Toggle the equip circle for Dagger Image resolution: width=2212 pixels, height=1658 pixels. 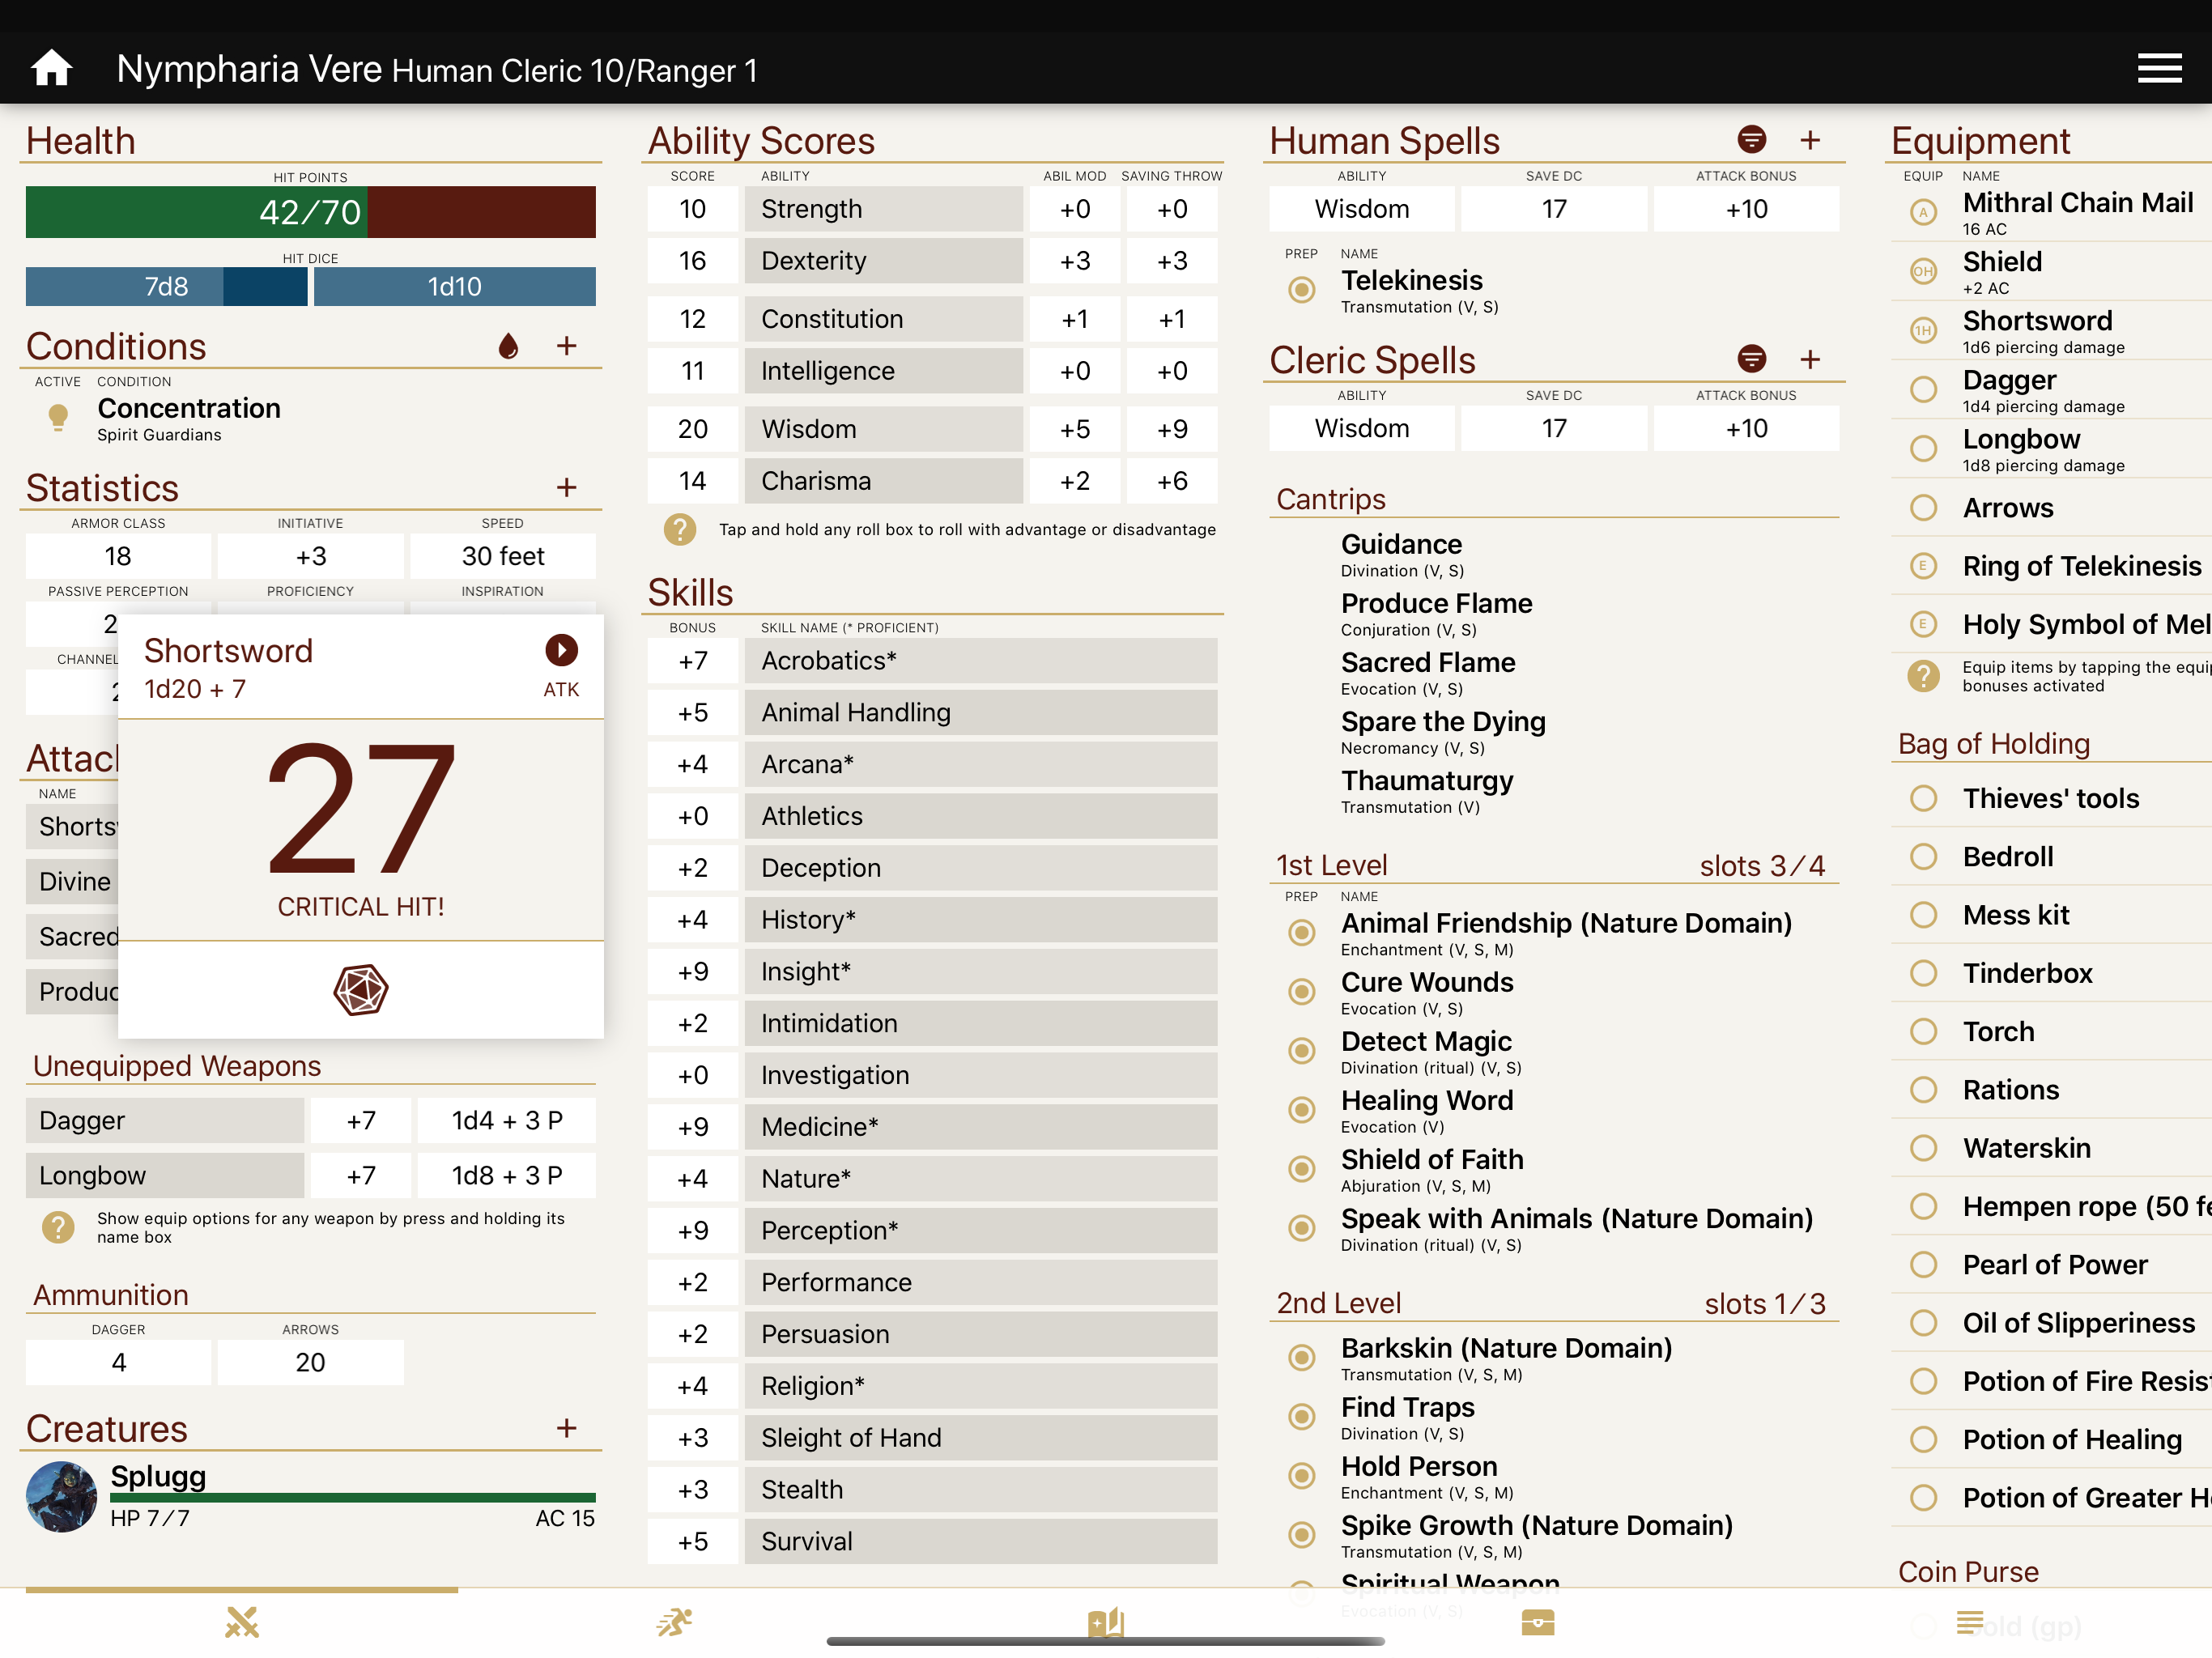click(x=1922, y=389)
